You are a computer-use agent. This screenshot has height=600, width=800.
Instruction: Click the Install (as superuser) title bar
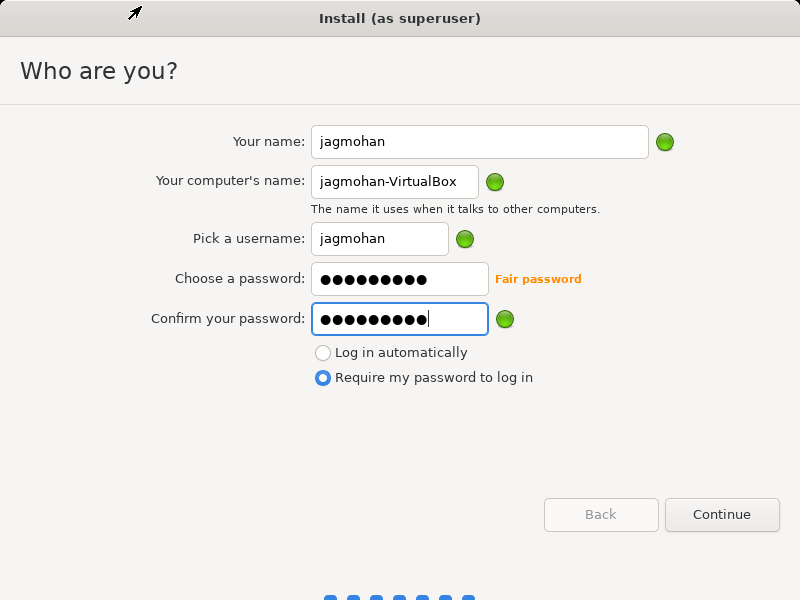(x=400, y=18)
